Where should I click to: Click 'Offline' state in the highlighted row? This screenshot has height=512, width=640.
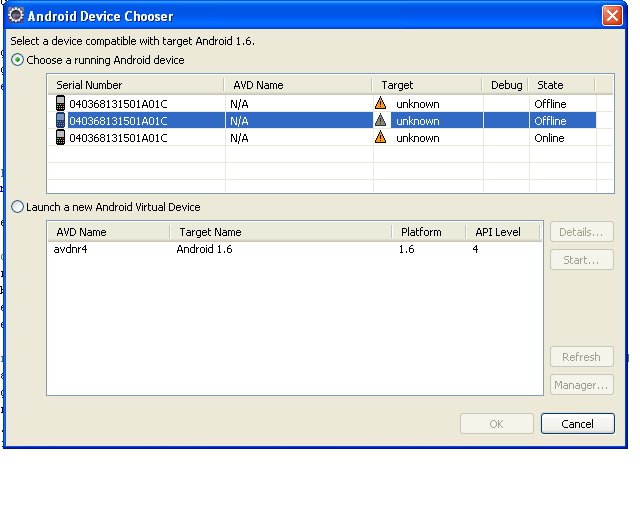click(550, 121)
